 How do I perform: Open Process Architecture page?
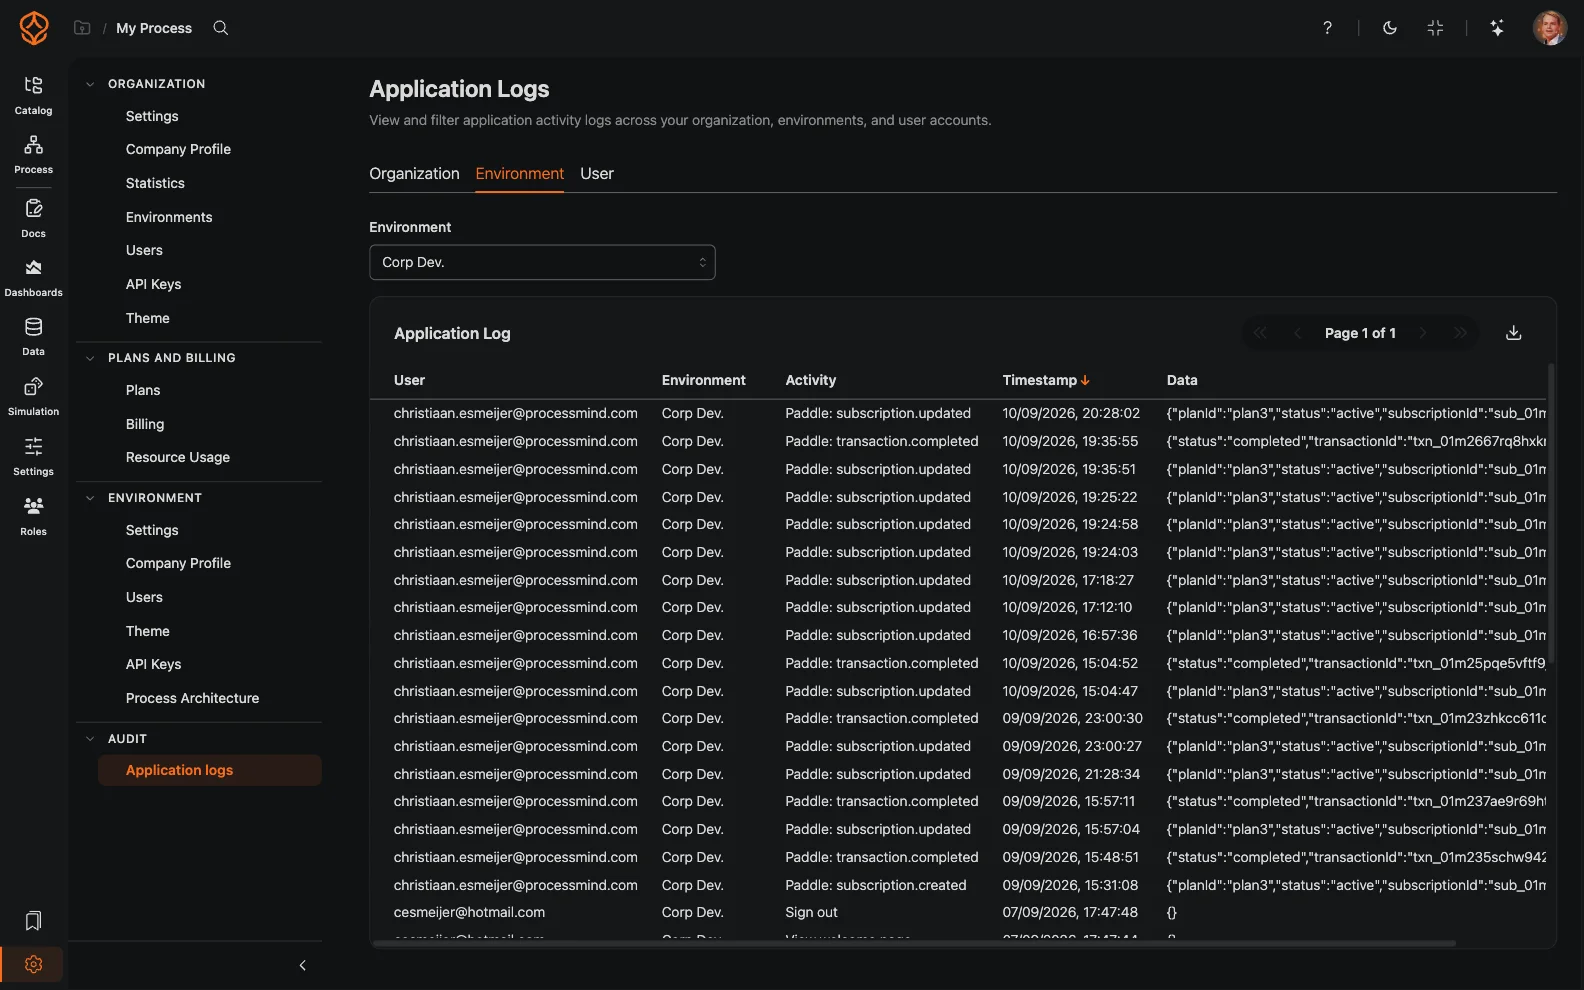[x=192, y=698]
